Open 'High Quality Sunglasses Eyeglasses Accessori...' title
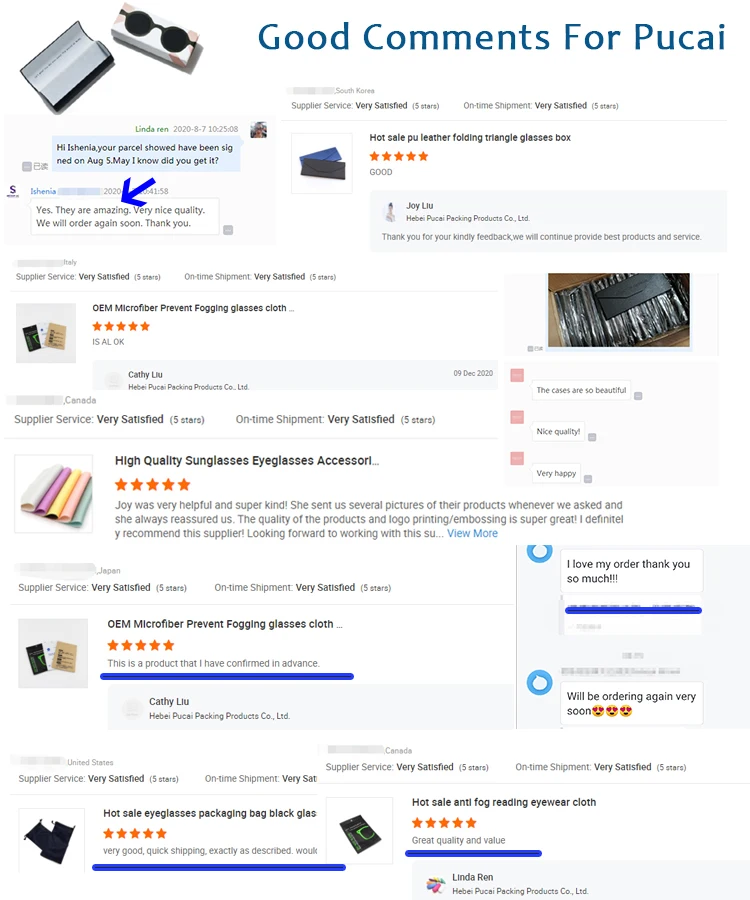 (247, 460)
